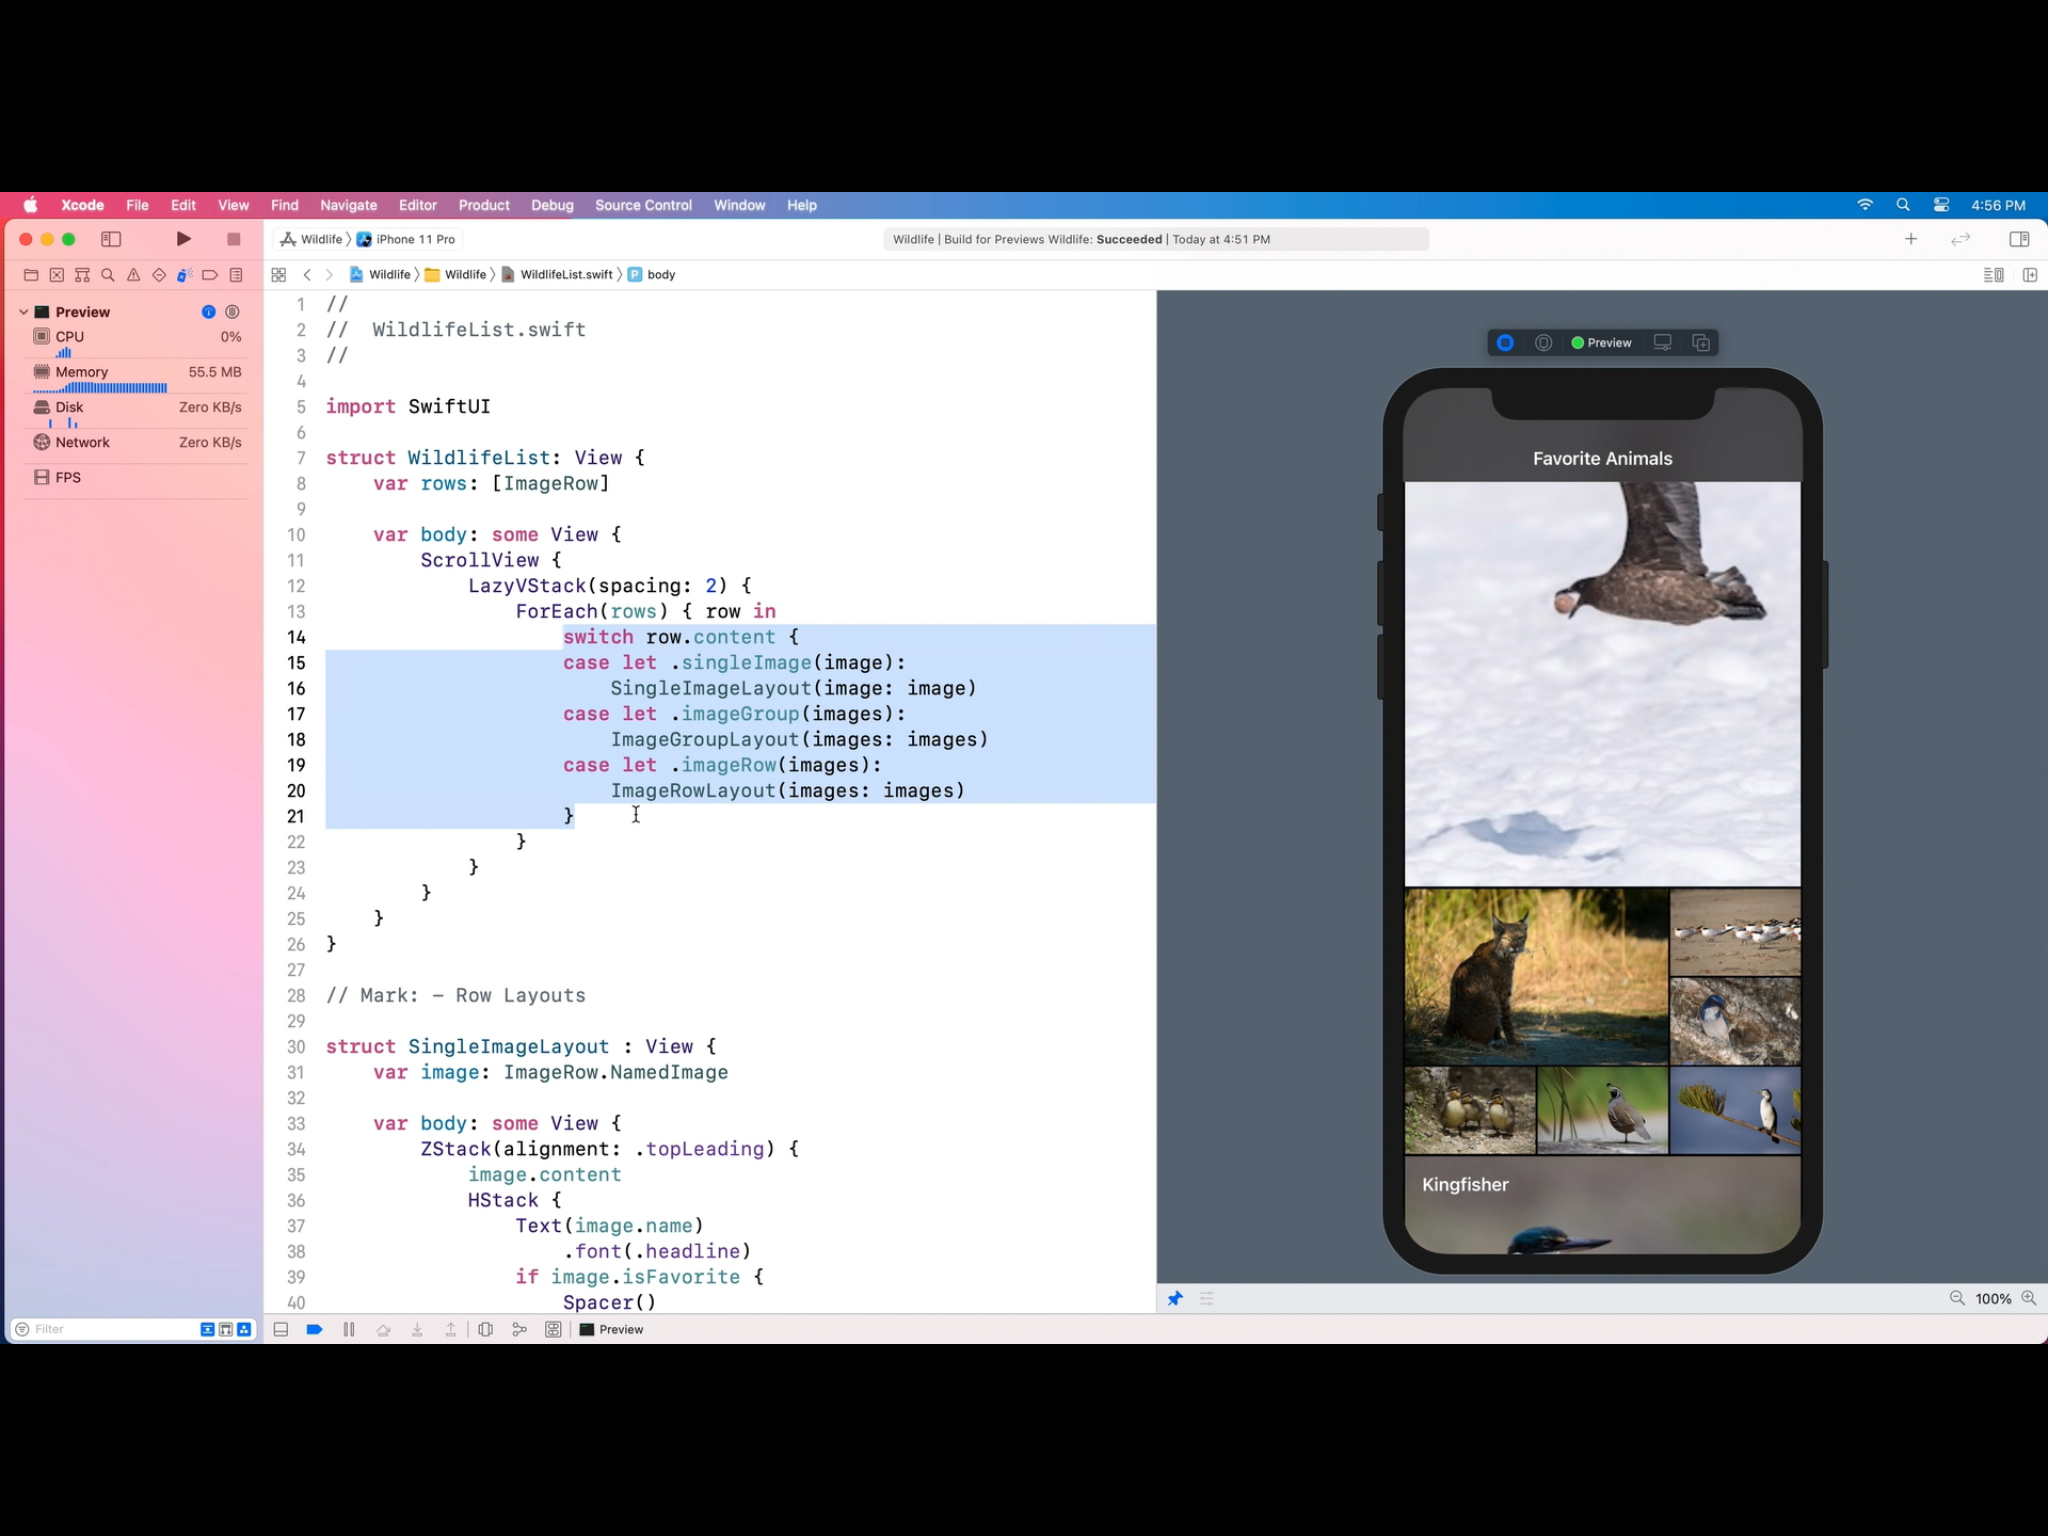Zoom out the preview canvas
The width and height of the screenshot is (2048, 1536).
1957,1298
